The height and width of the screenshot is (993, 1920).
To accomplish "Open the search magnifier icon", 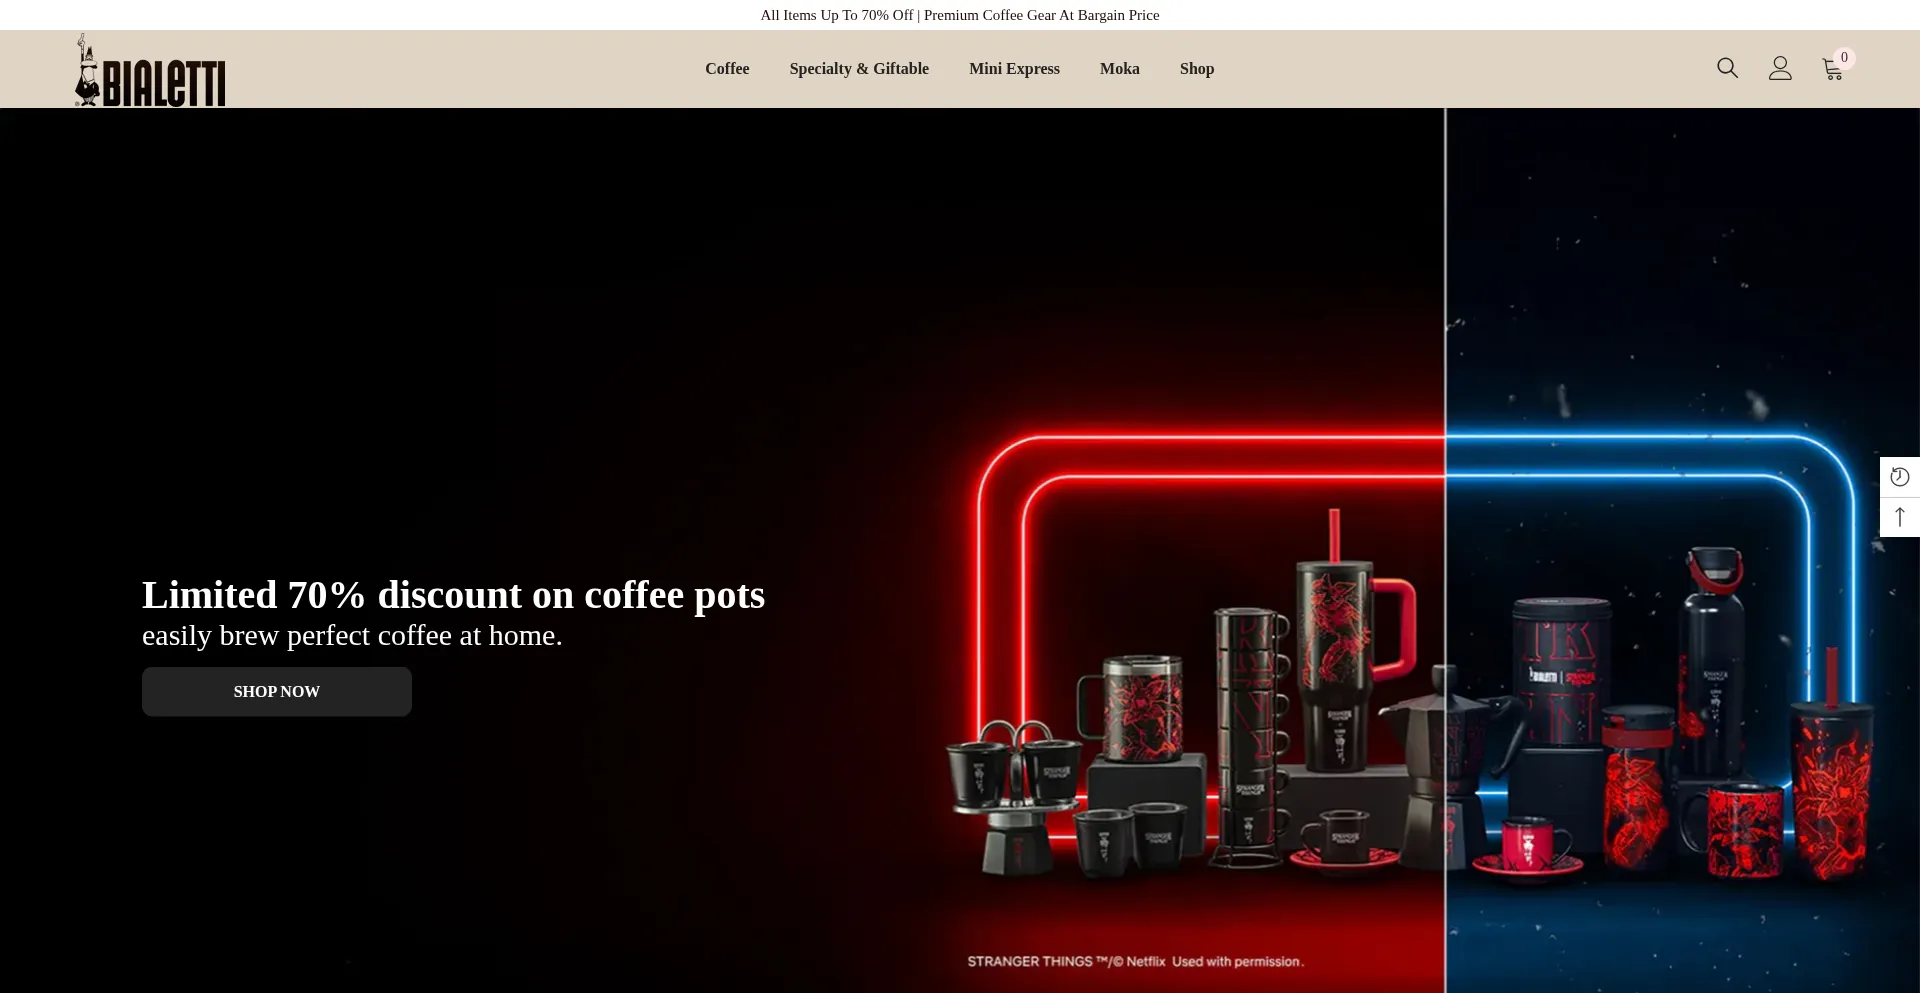I will point(1727,68).
